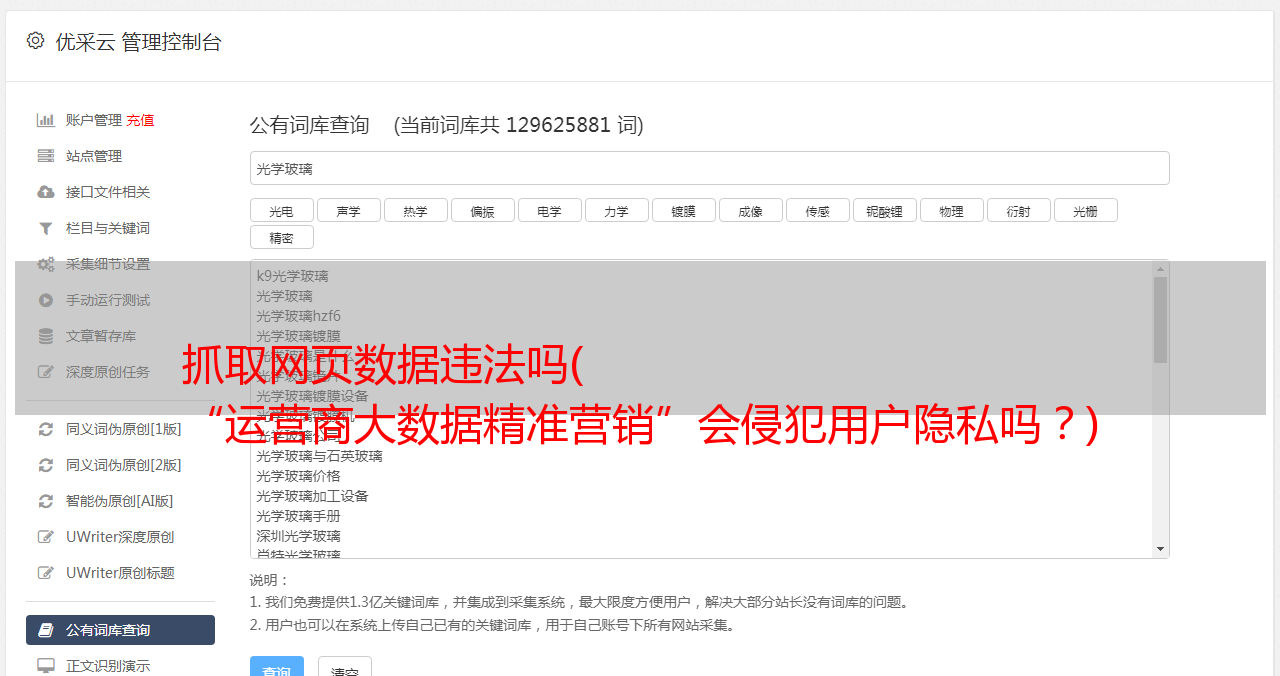The width and height of the screenshot is (1280, 676).
Task: Click the 铌酸锂 keyword tag button
Action: coord(885,210)
